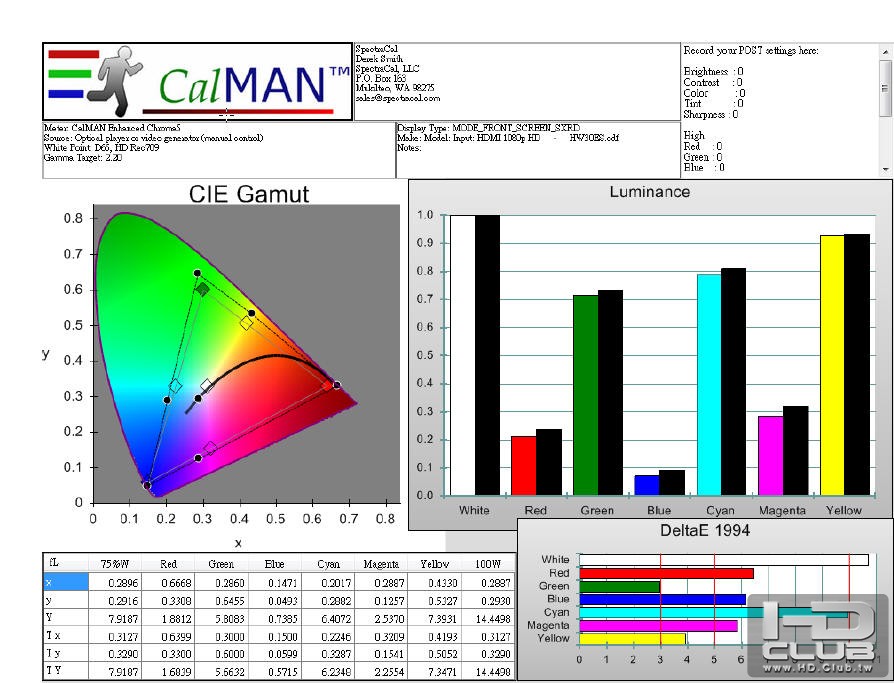Click the 'Display Type: MODE_FRONT_SCREEN_SXRD' line
Screen dimensions: 894x683
489,128
